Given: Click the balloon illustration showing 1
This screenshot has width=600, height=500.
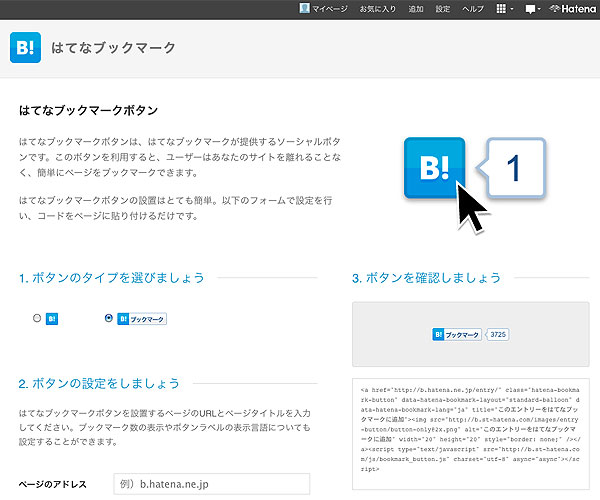Looking at the screenshot, I should [x=511, y=168].
